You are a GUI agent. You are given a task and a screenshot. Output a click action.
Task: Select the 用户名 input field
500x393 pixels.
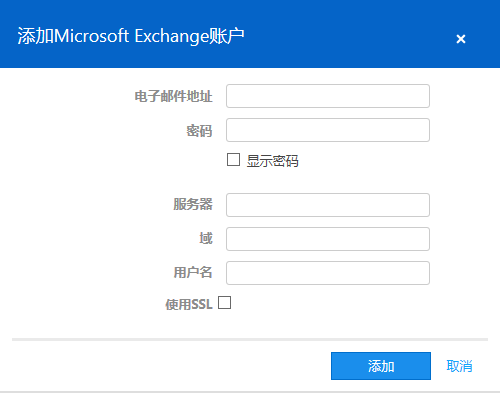coord(328,273)
